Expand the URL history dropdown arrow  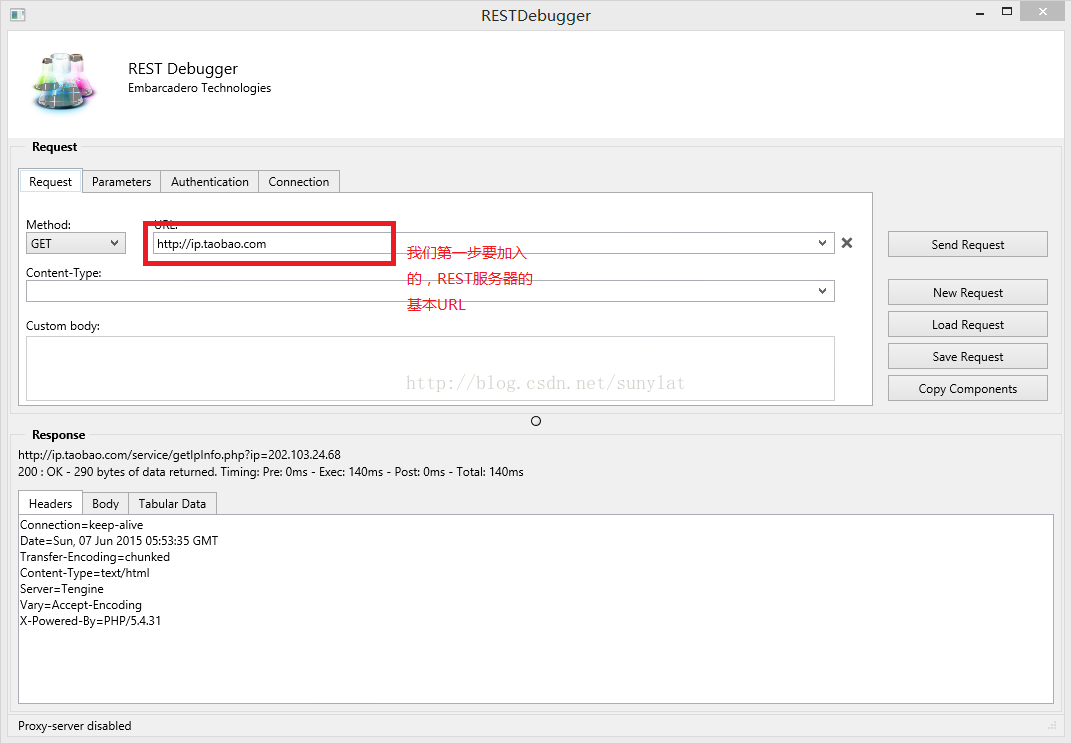[x=822, y=243]
